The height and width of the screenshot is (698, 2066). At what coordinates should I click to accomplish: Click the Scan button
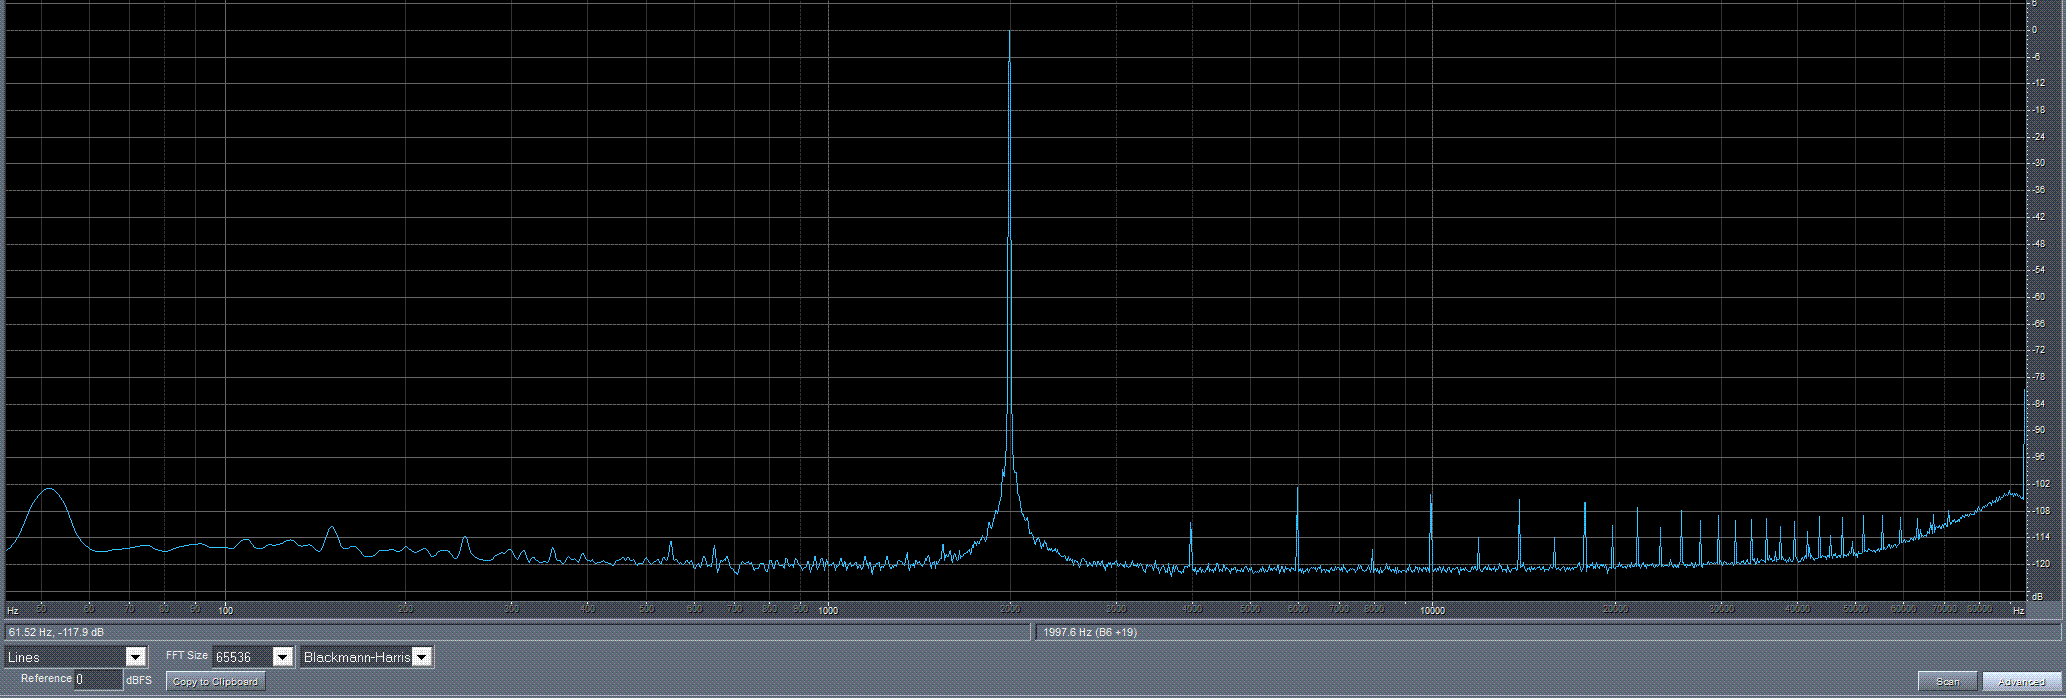point(1947,682)
